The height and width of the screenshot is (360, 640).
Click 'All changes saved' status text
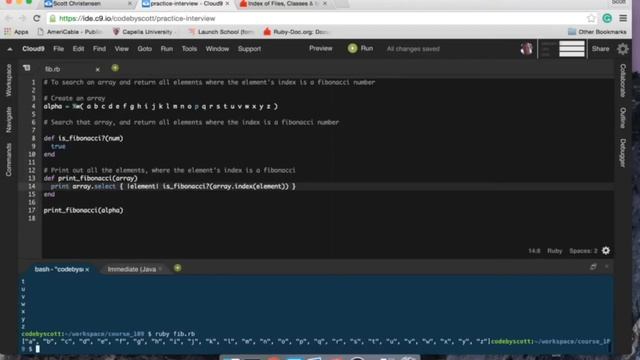pyautogui.click(x=413, y=49)
